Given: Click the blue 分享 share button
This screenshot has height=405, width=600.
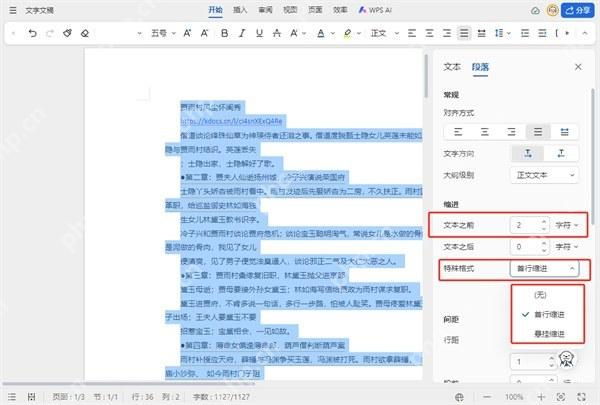Looking at the screenshot, I should point(577,10).
